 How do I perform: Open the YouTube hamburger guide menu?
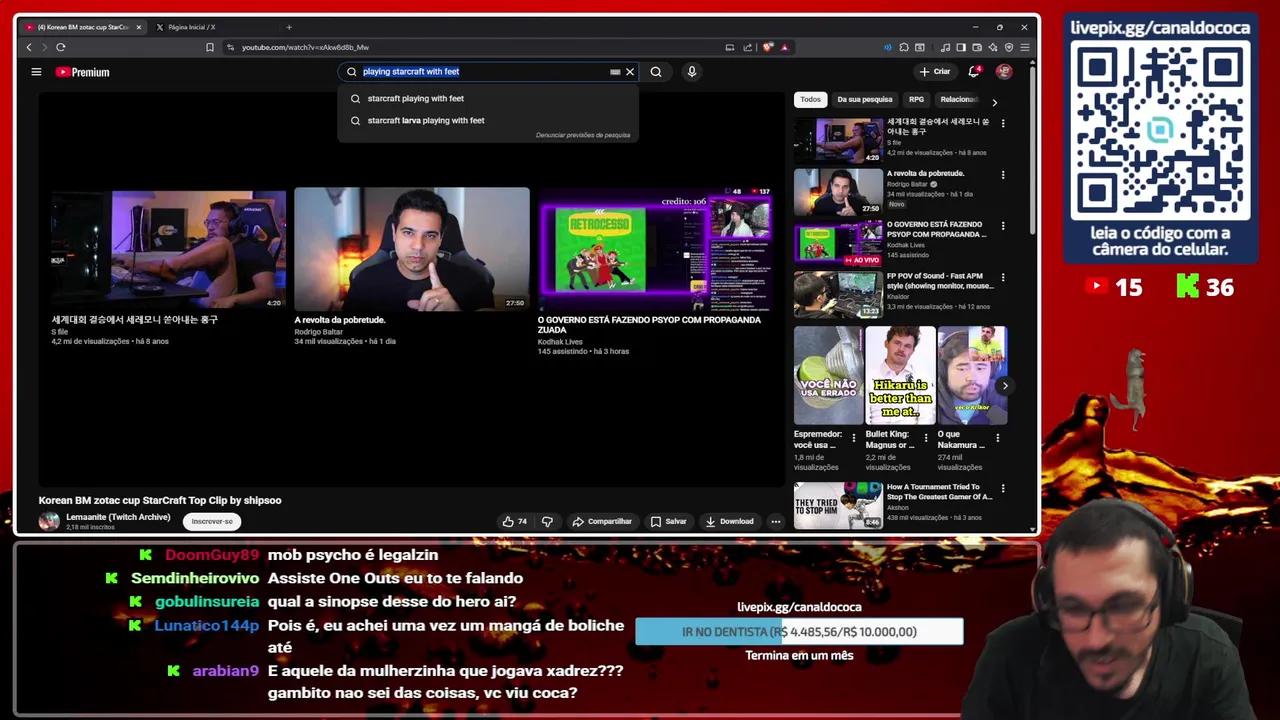pos(36,72)
